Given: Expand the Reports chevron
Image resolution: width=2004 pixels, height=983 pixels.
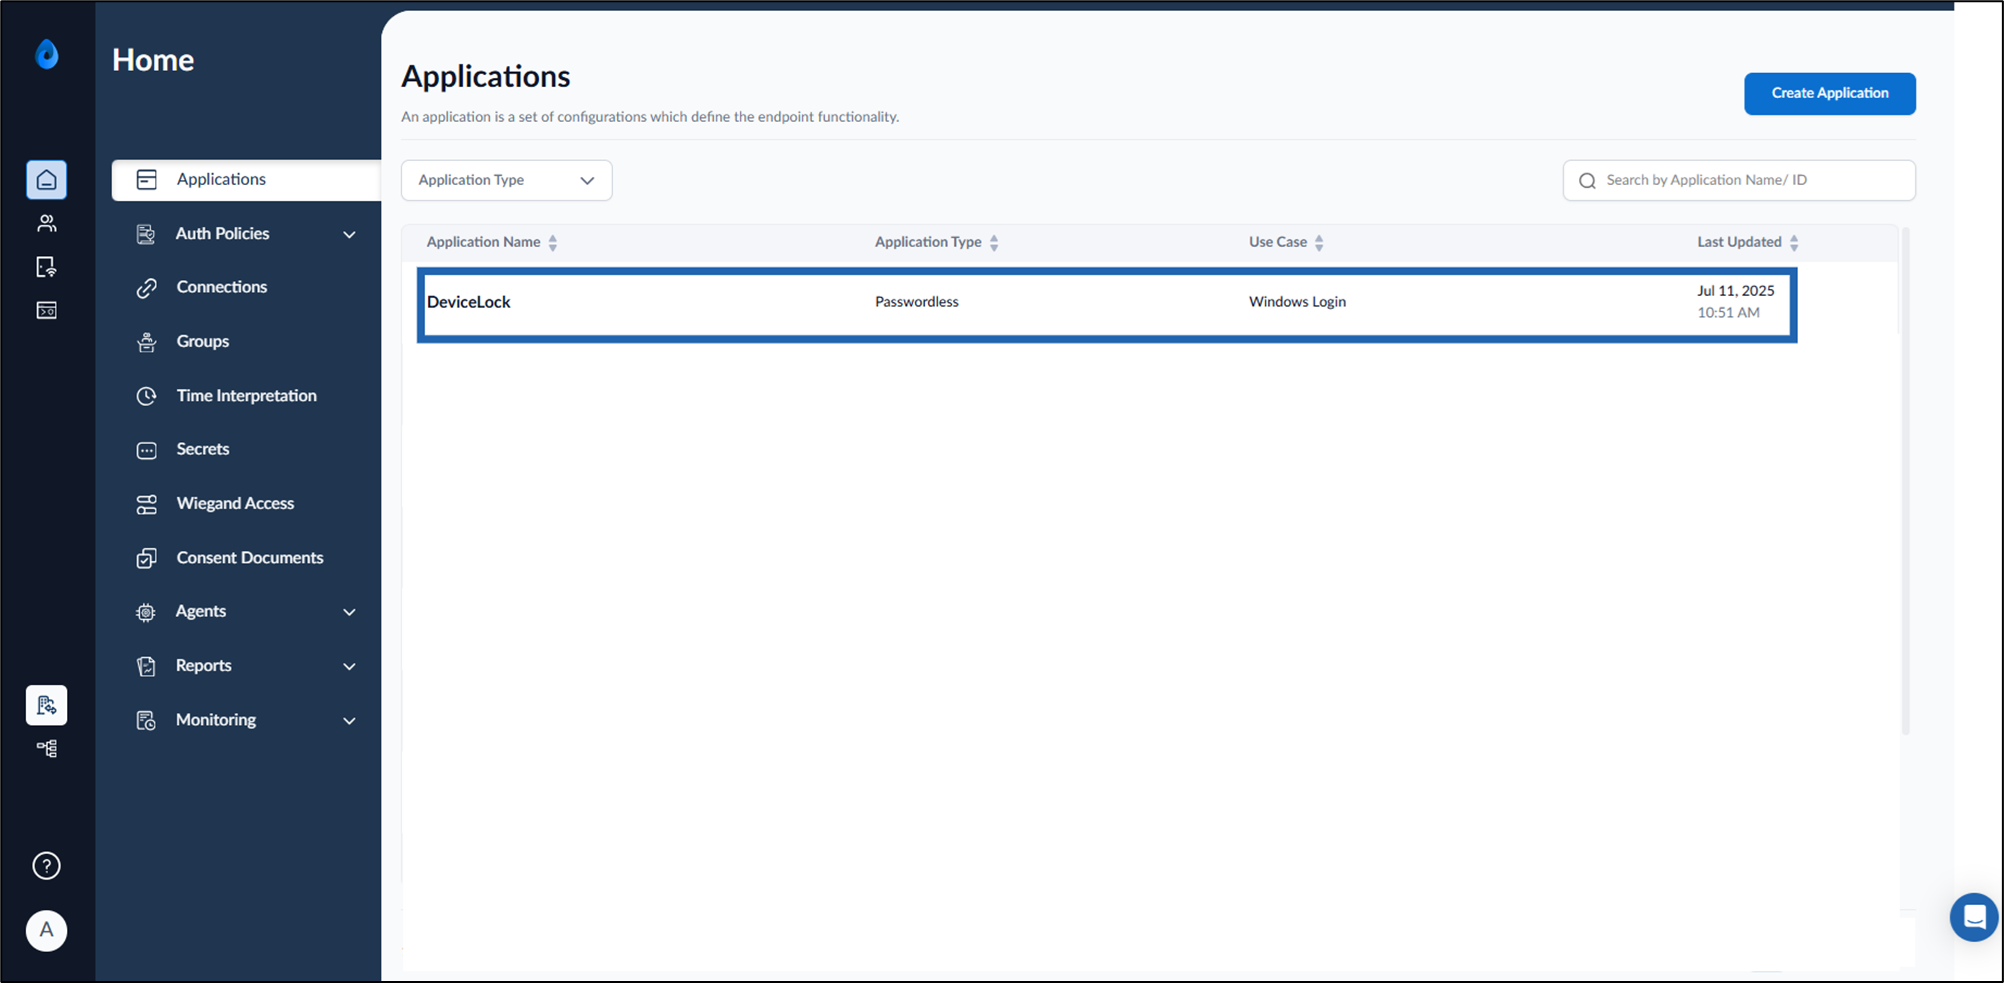Looking at the screenshot, I should point(349,667).
